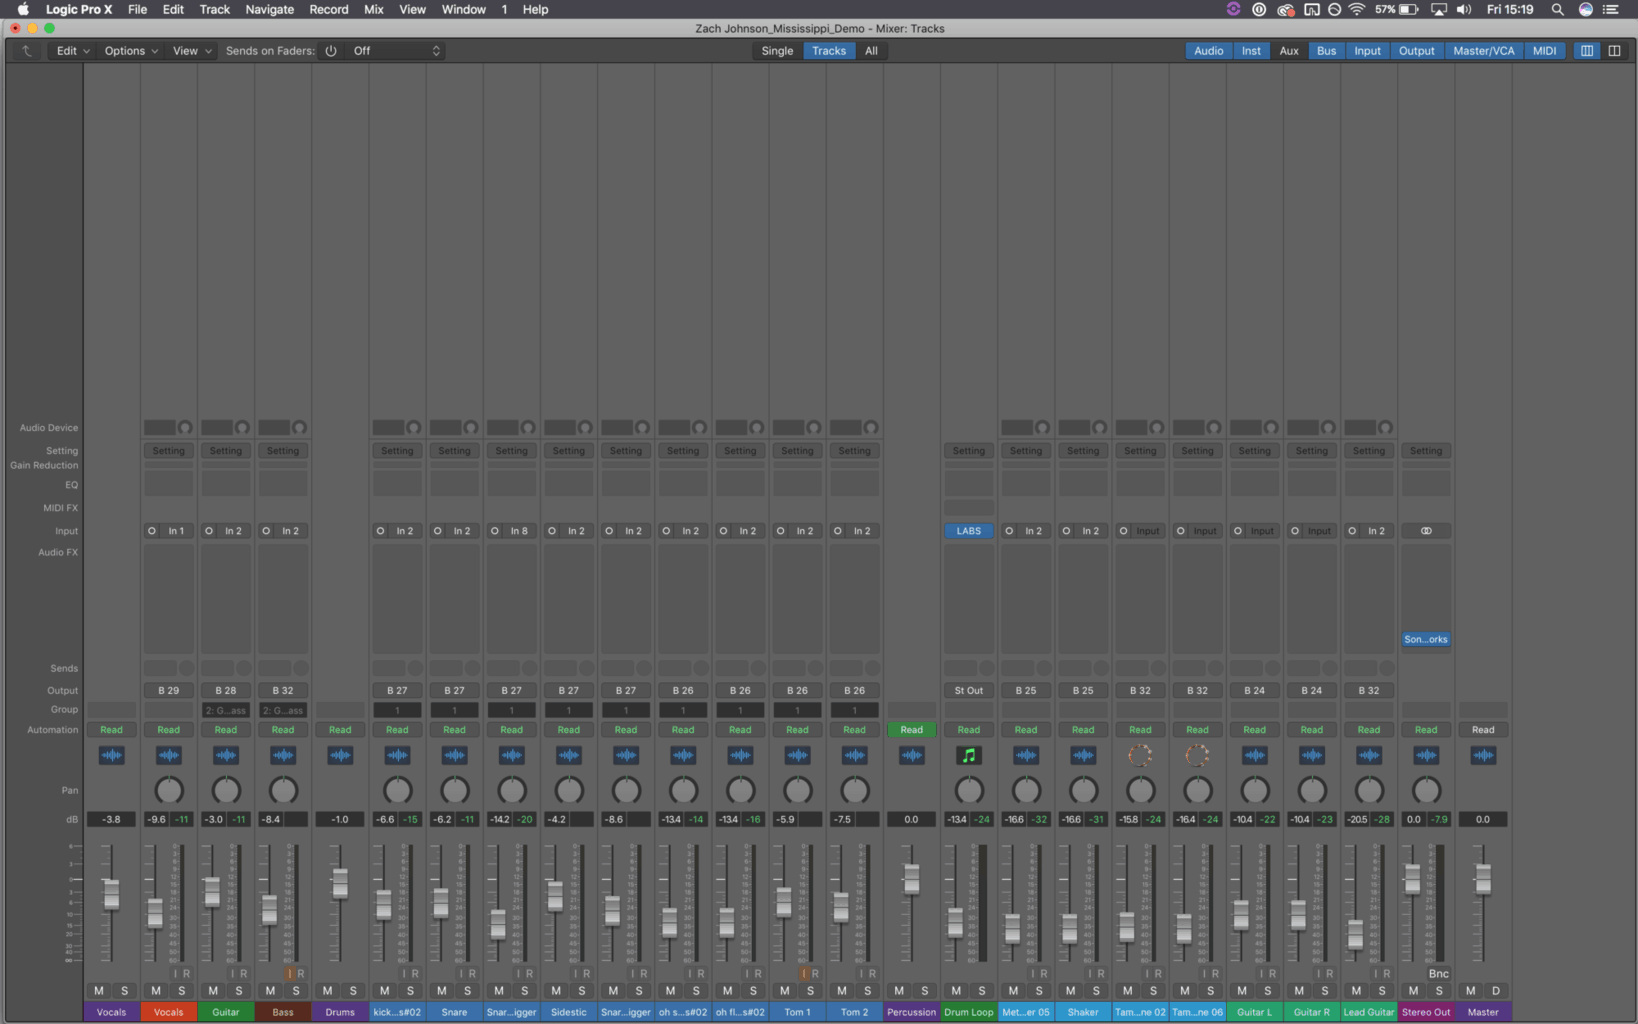Click the Master channel volume fader
This screenshot has width=1638, height=1024.
[x=1481, y=880]
